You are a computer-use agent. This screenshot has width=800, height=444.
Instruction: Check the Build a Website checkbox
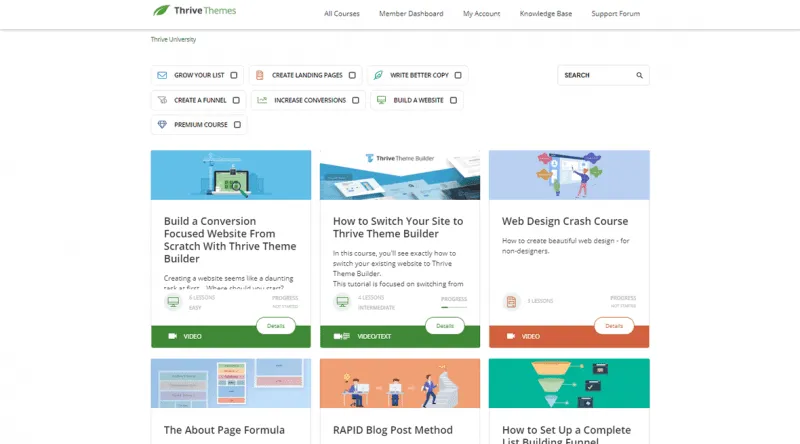454,100
